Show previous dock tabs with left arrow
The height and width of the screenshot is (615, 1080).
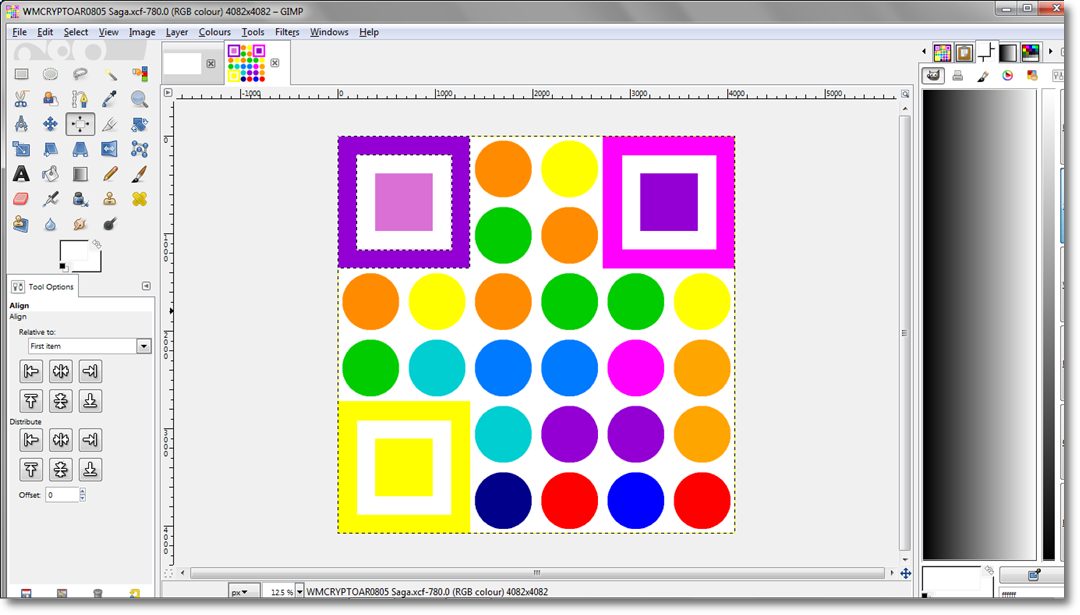(924, 52)
